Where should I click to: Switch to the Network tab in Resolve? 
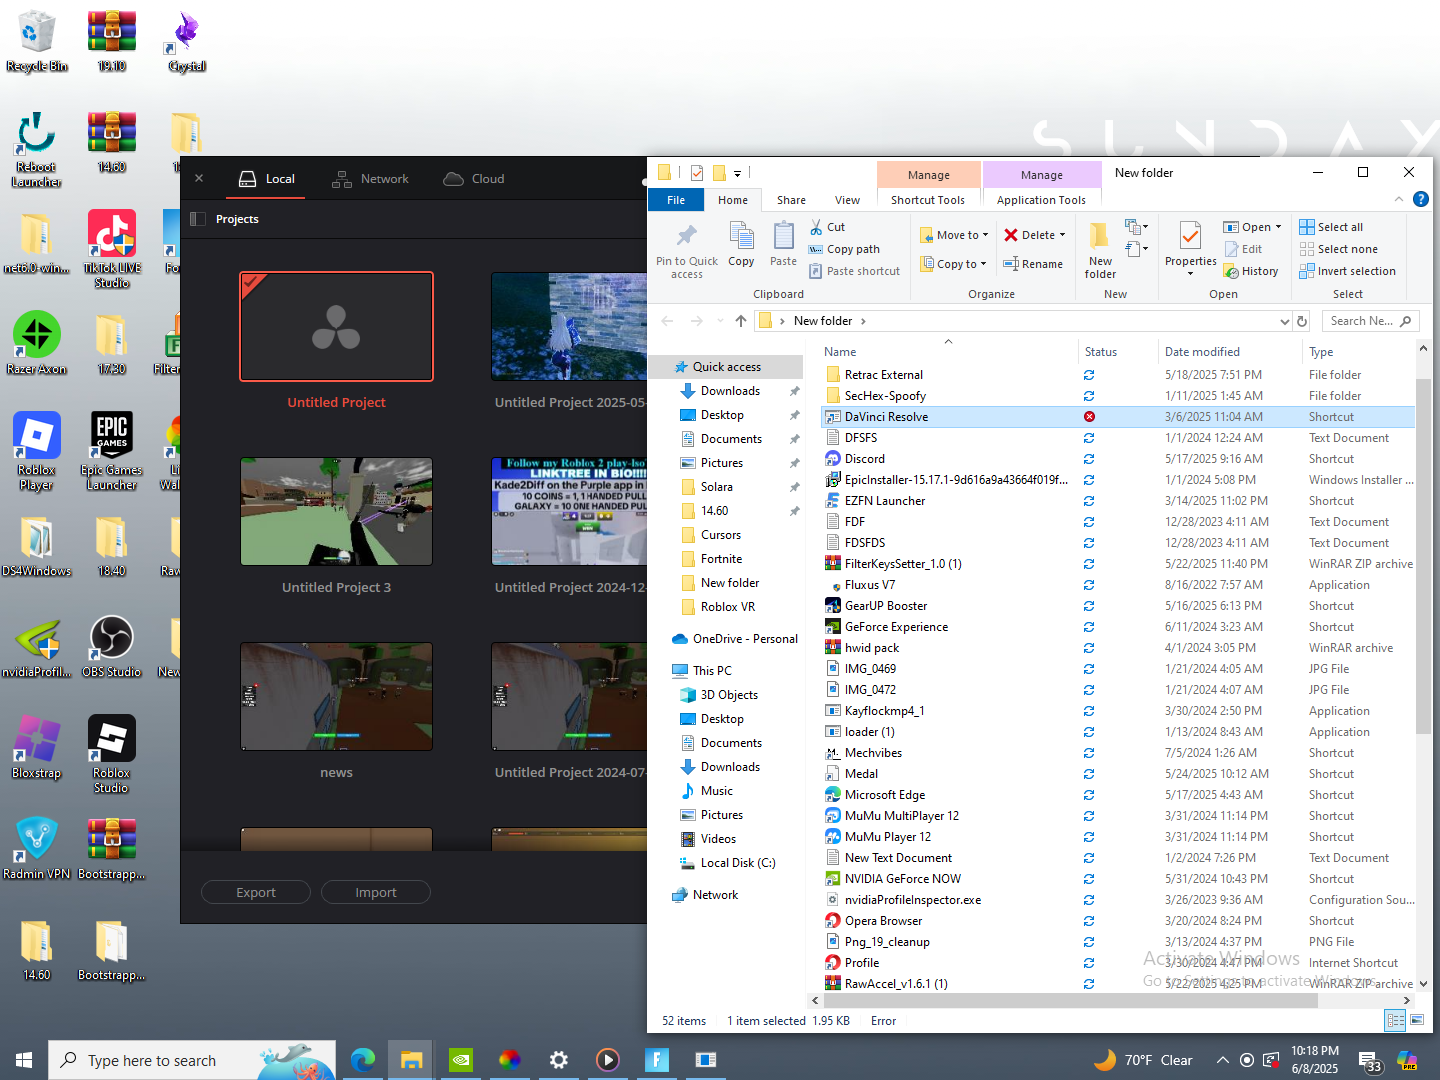(x=371, y=179)
